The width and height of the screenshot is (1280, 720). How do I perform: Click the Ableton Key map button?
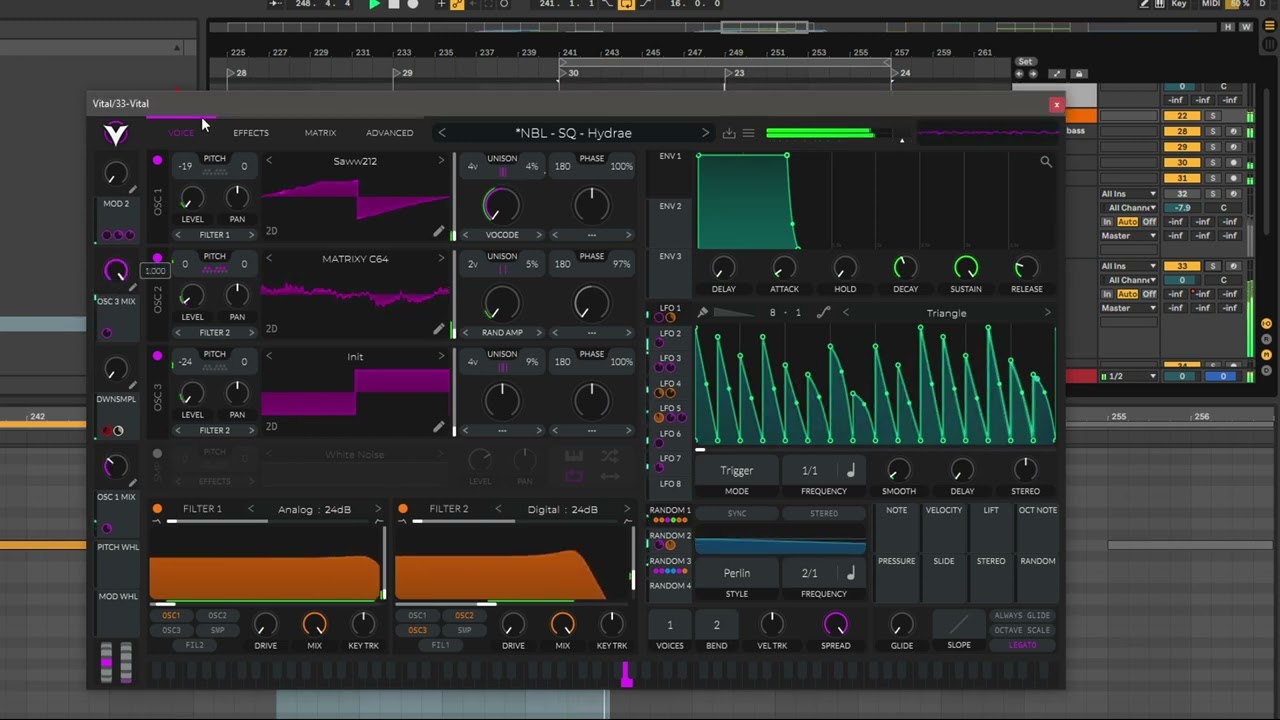coord(1179,4)
